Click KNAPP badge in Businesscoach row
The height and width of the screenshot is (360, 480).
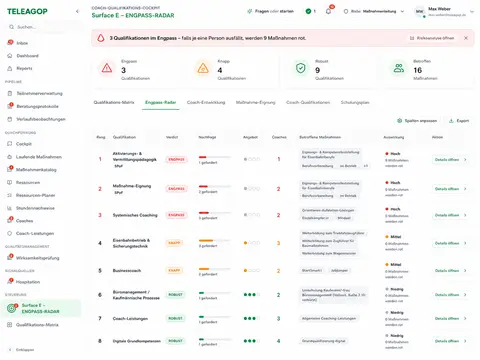coord(174,270)
